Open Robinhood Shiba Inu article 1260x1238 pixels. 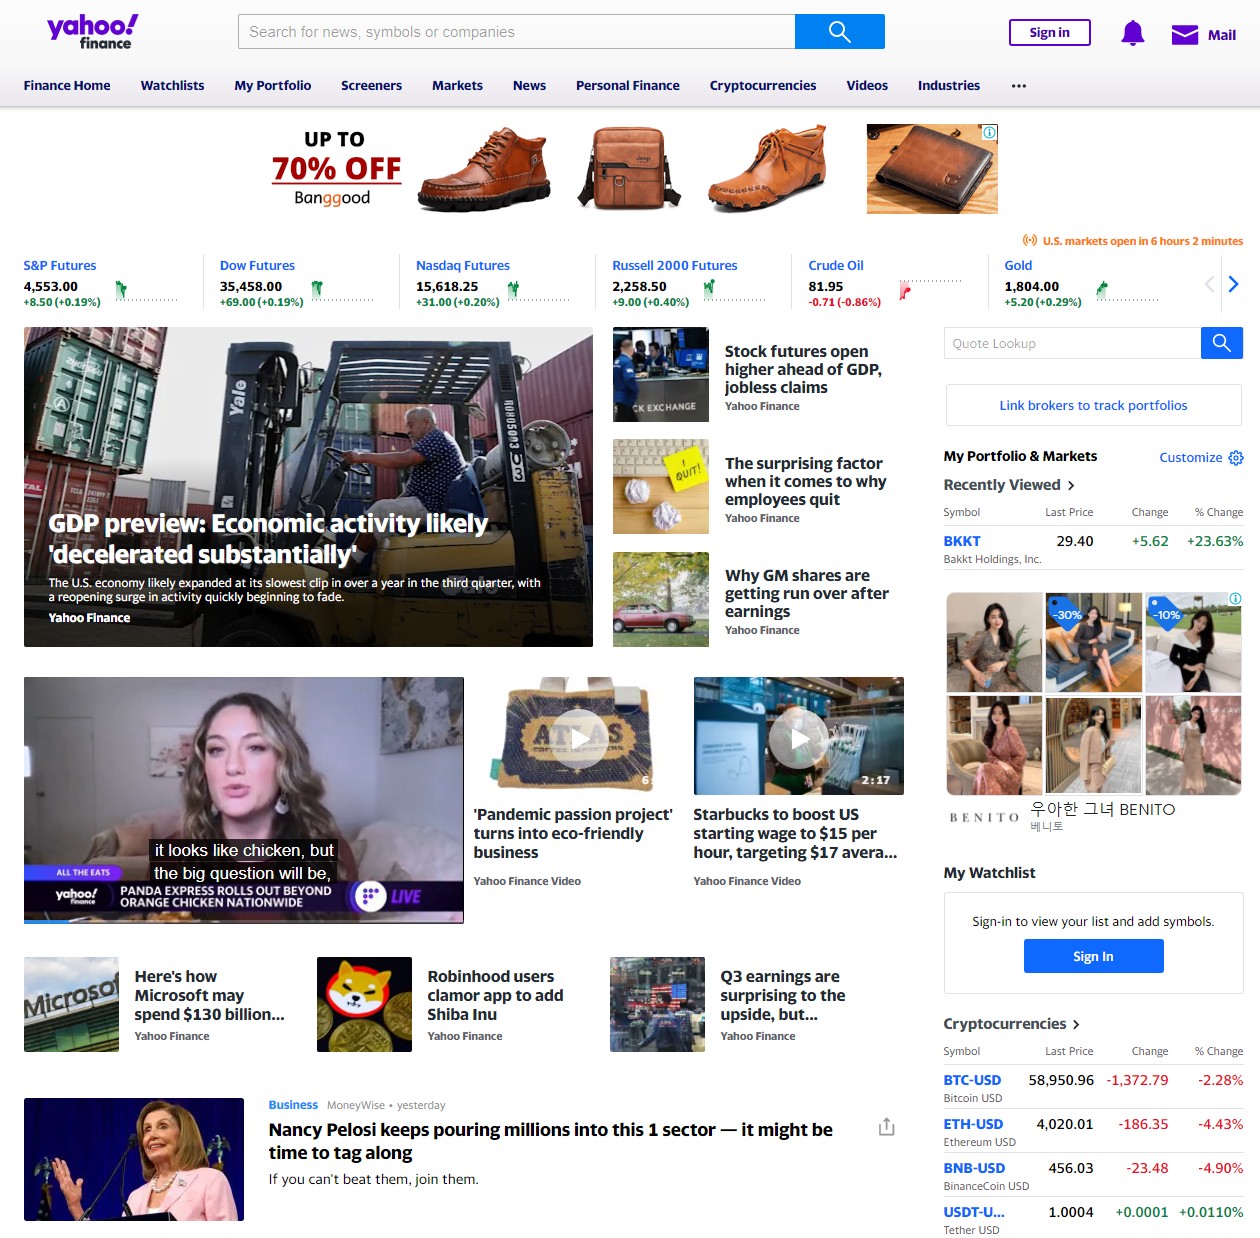(x=495, y=995)
